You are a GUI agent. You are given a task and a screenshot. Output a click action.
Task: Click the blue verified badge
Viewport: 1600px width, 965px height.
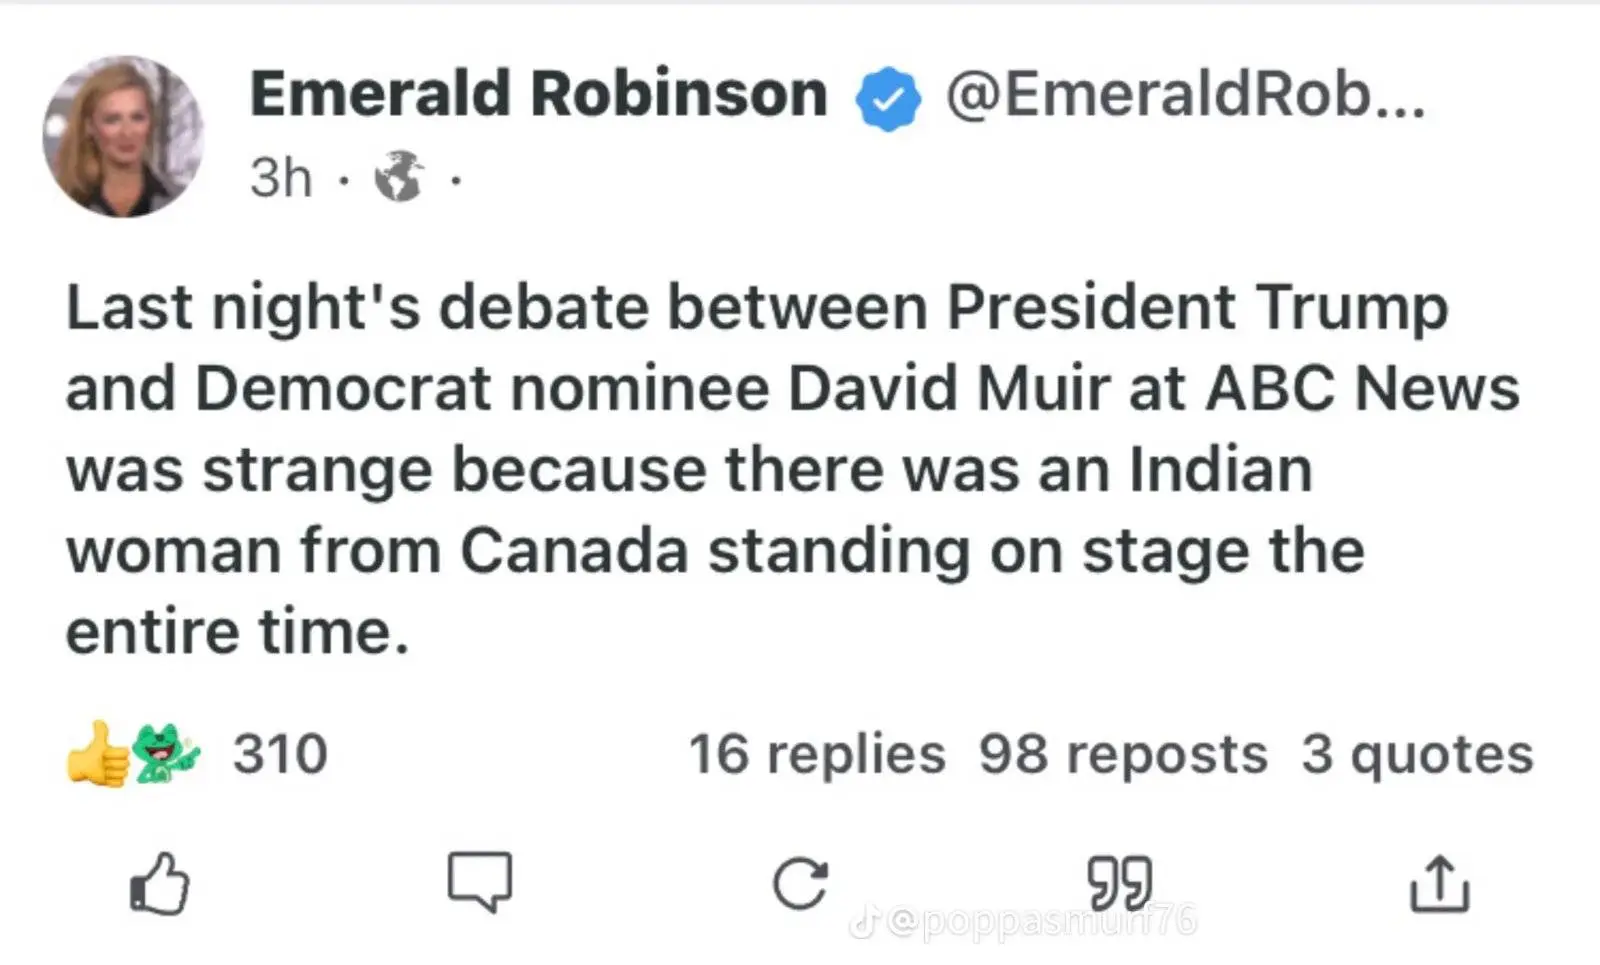[x=887, y=98]
